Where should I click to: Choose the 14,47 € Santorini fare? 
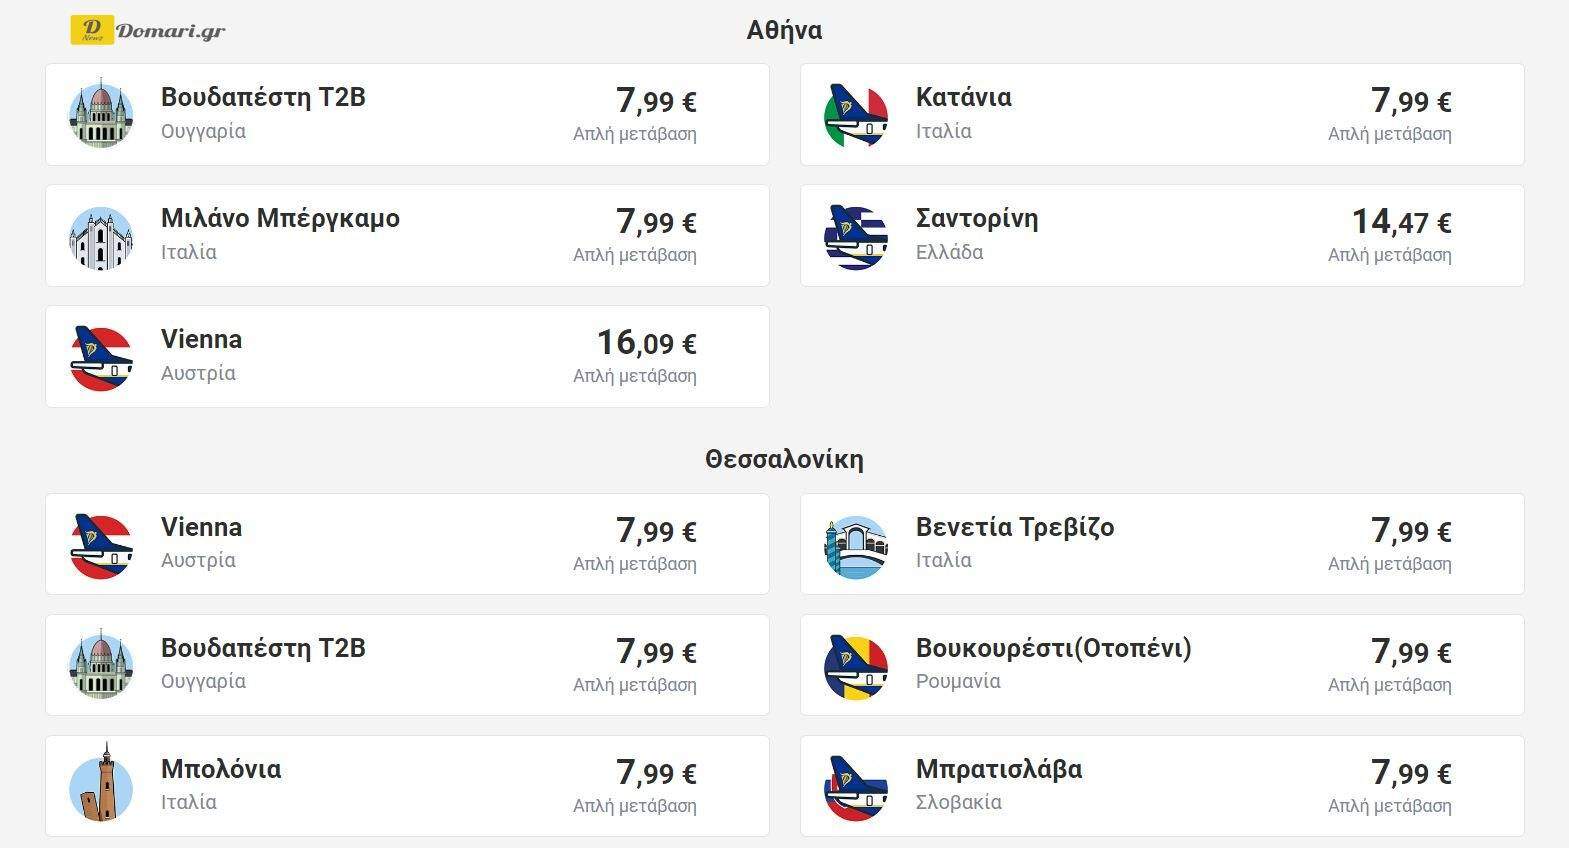(x=1400, y=222)
